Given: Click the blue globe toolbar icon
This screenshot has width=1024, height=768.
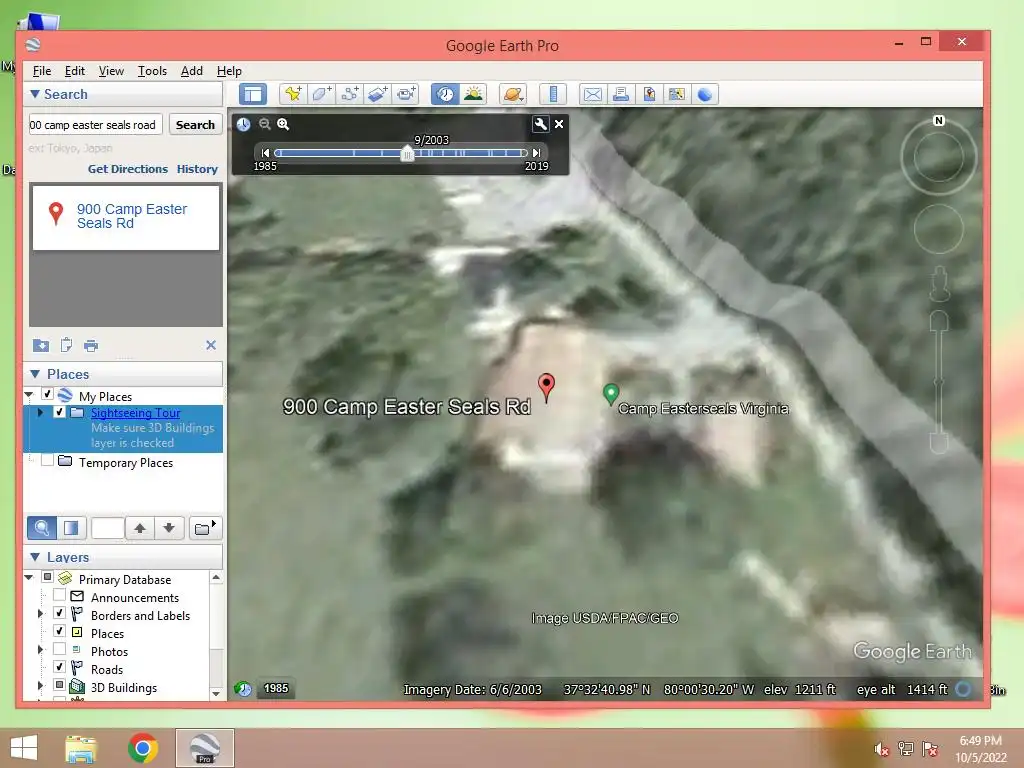Looking at the screenshot, I should (705, 94).
